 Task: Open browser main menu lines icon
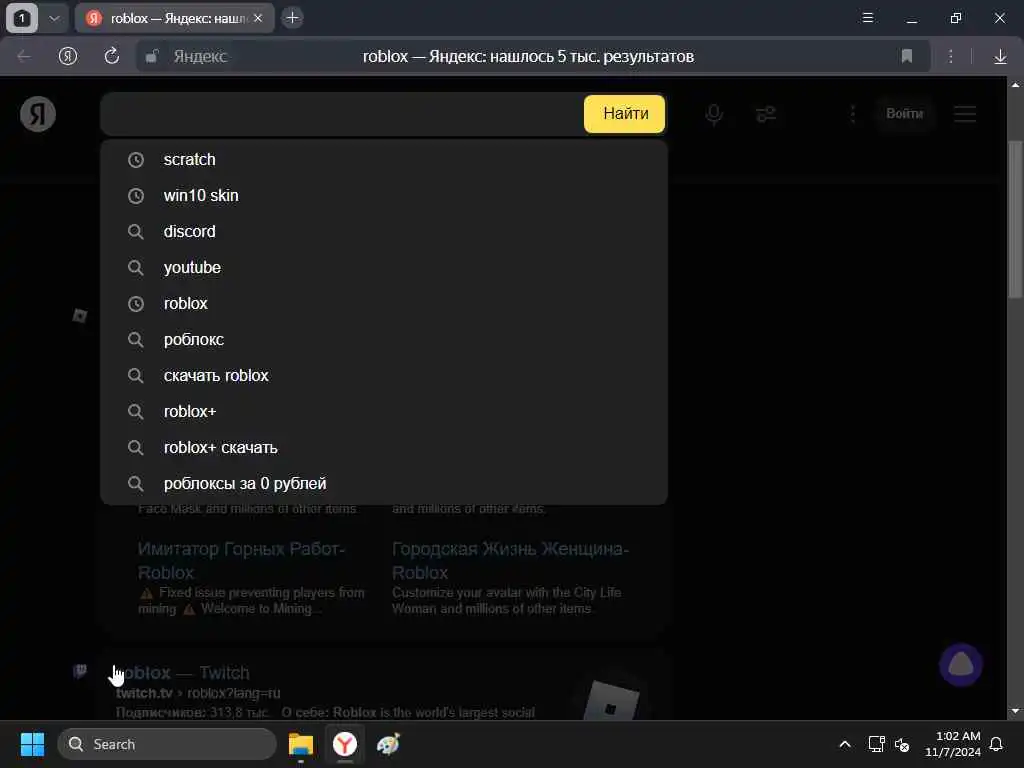868,18
